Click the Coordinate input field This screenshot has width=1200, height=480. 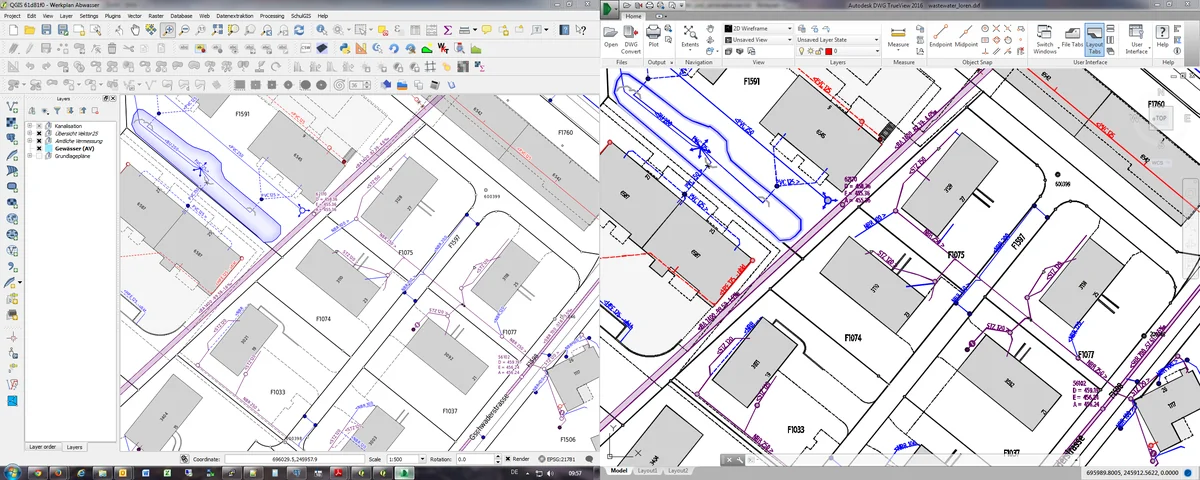pyautogui.click(x=295, y=459)
